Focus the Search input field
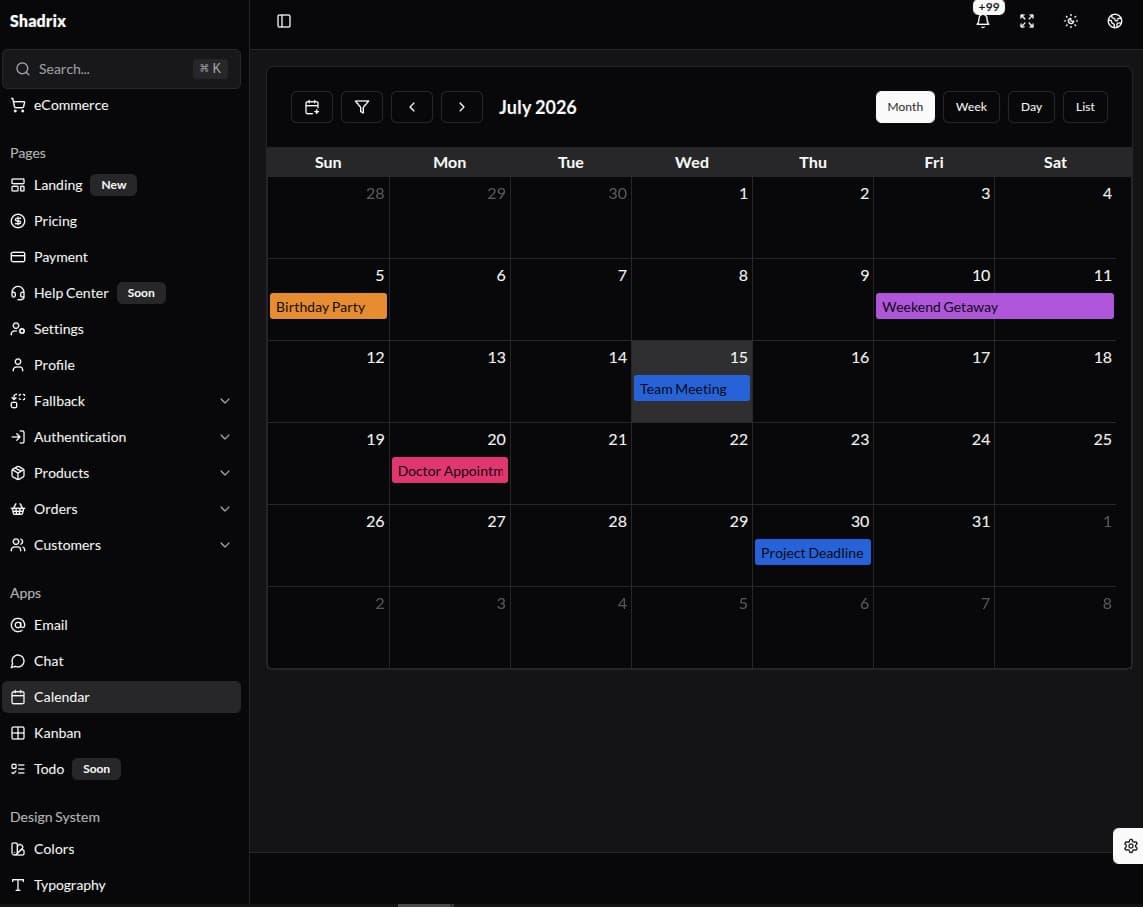The image size is (1143, 907). (122, 69)
